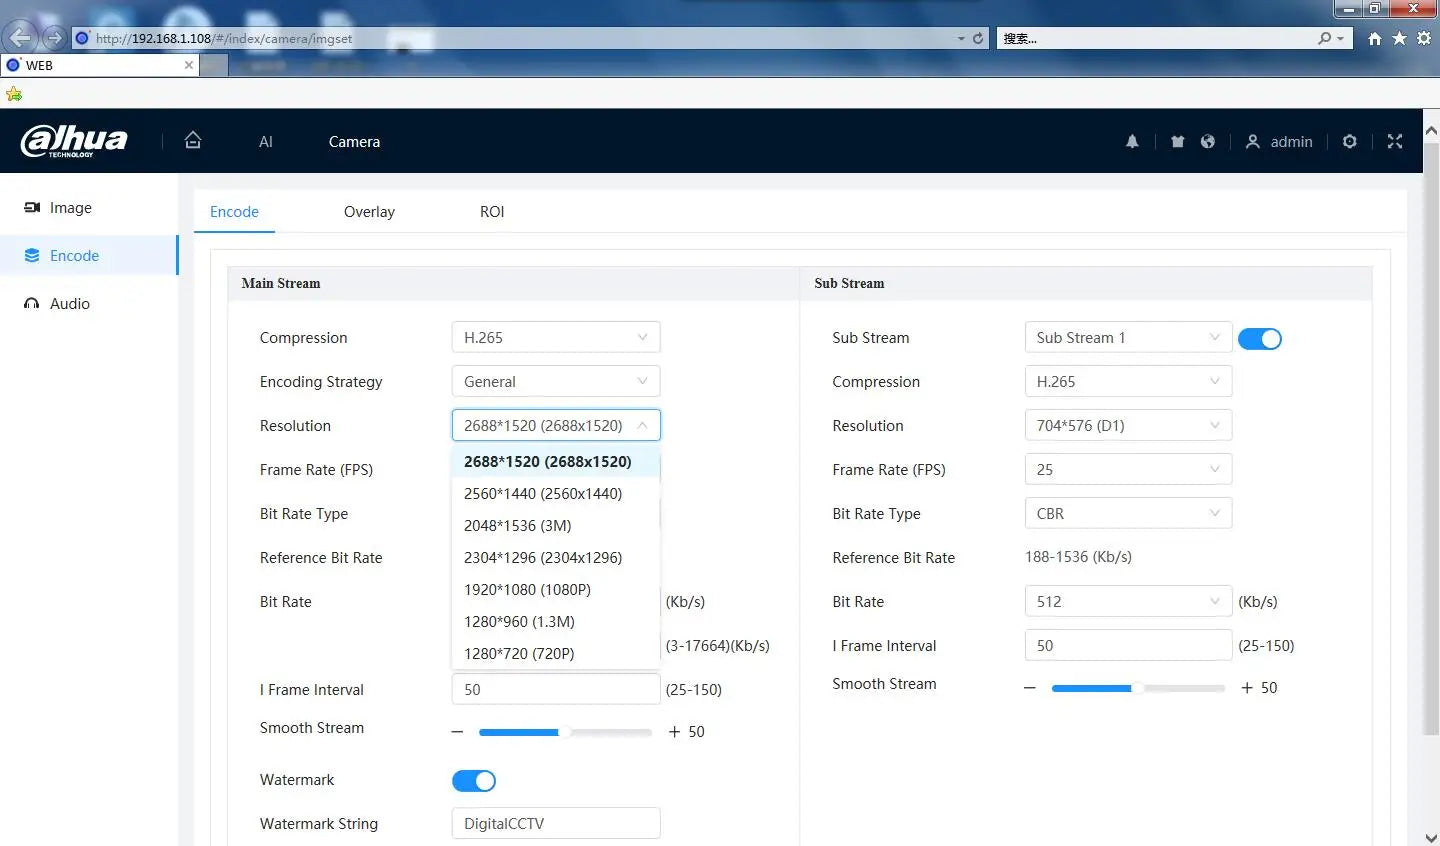Open the sub stream Bit Rate Type dropdown
This screenshot has width=1440, height=846.
pyautogui.click(x=1127, y=514)
